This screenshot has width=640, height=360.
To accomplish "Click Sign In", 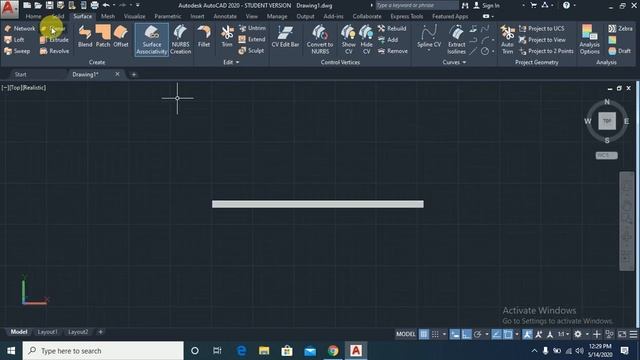I will coord(486,5).
